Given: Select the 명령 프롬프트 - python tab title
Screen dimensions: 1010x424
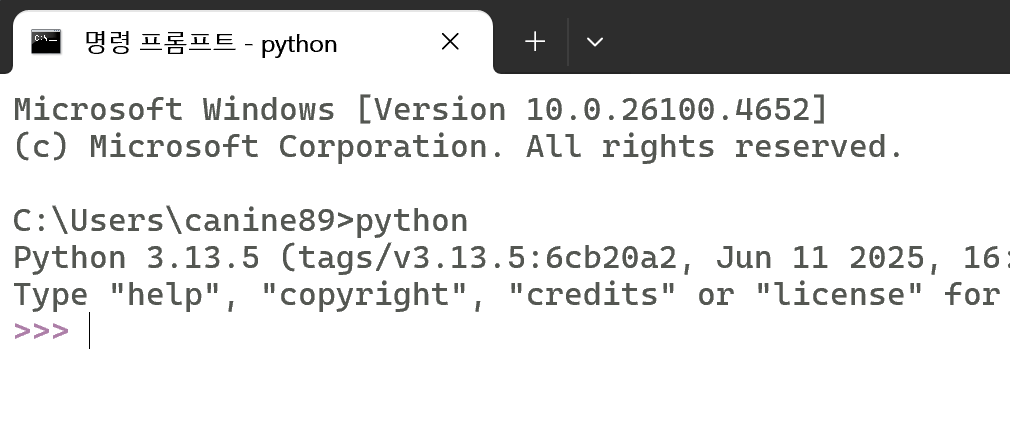Looking at the screenshot, I should (x=211, y=43).
